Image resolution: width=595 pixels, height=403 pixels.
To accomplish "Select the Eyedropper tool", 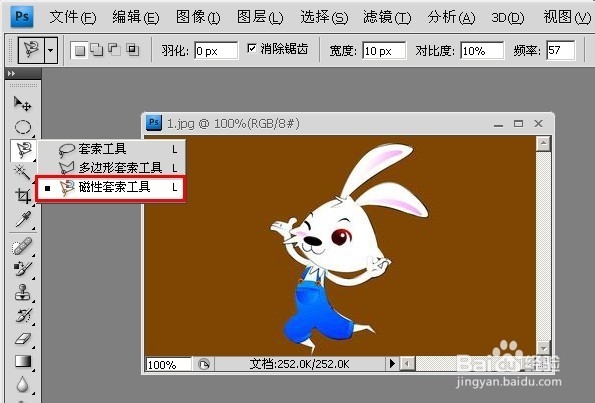I will coord(22,220).
